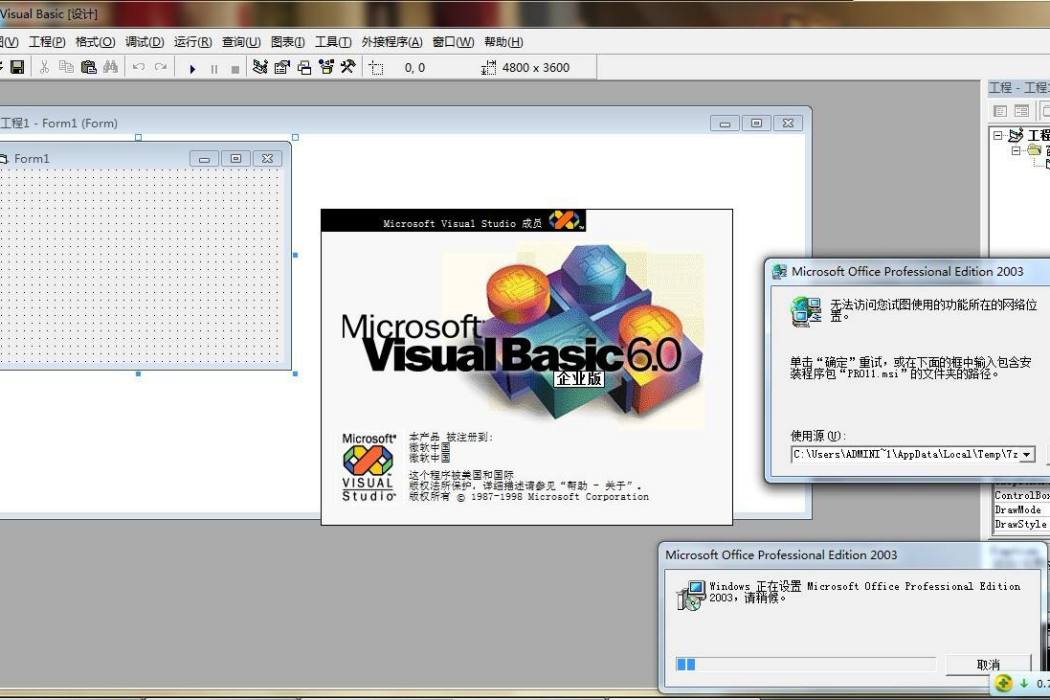Show the Toolbox with hammer-wrench icon
The image size is (1050, 700).
click(x=348, y=67)
